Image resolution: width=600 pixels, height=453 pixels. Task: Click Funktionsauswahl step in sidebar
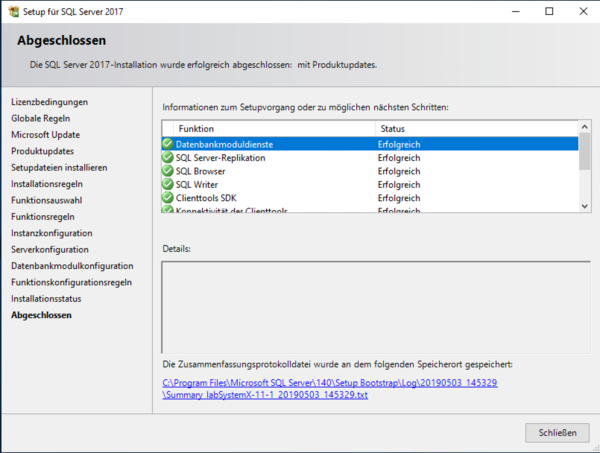(47, 200)
